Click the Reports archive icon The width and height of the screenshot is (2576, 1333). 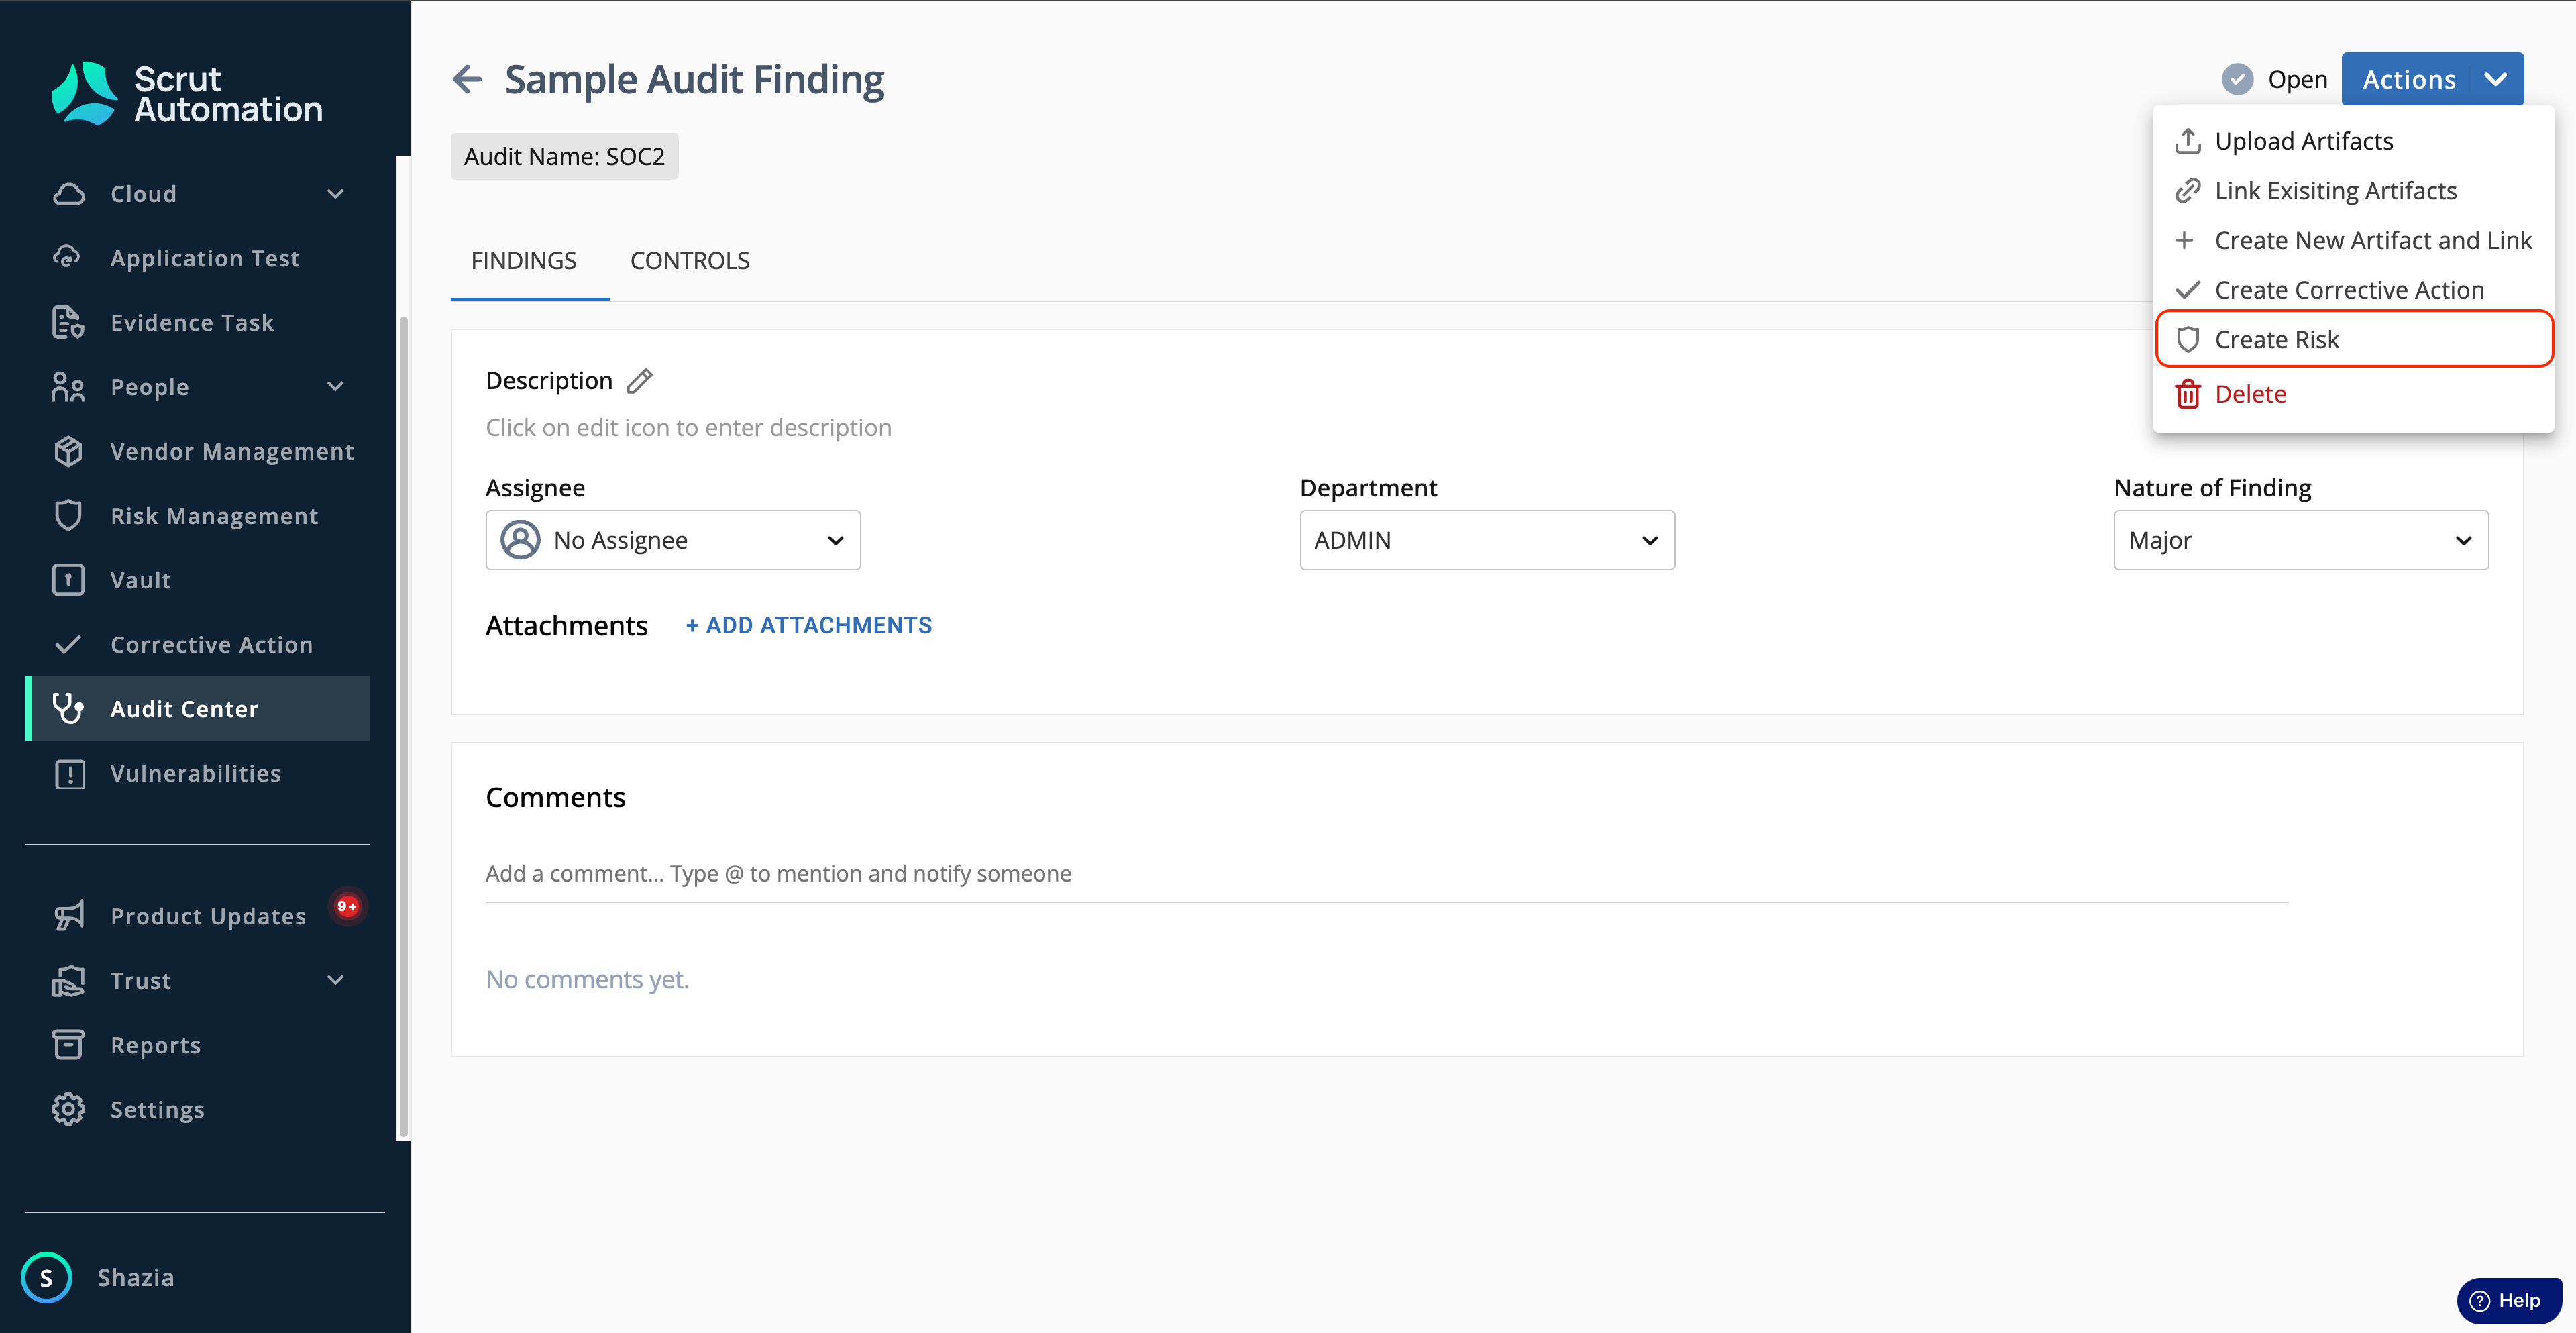click(68, 1044)
